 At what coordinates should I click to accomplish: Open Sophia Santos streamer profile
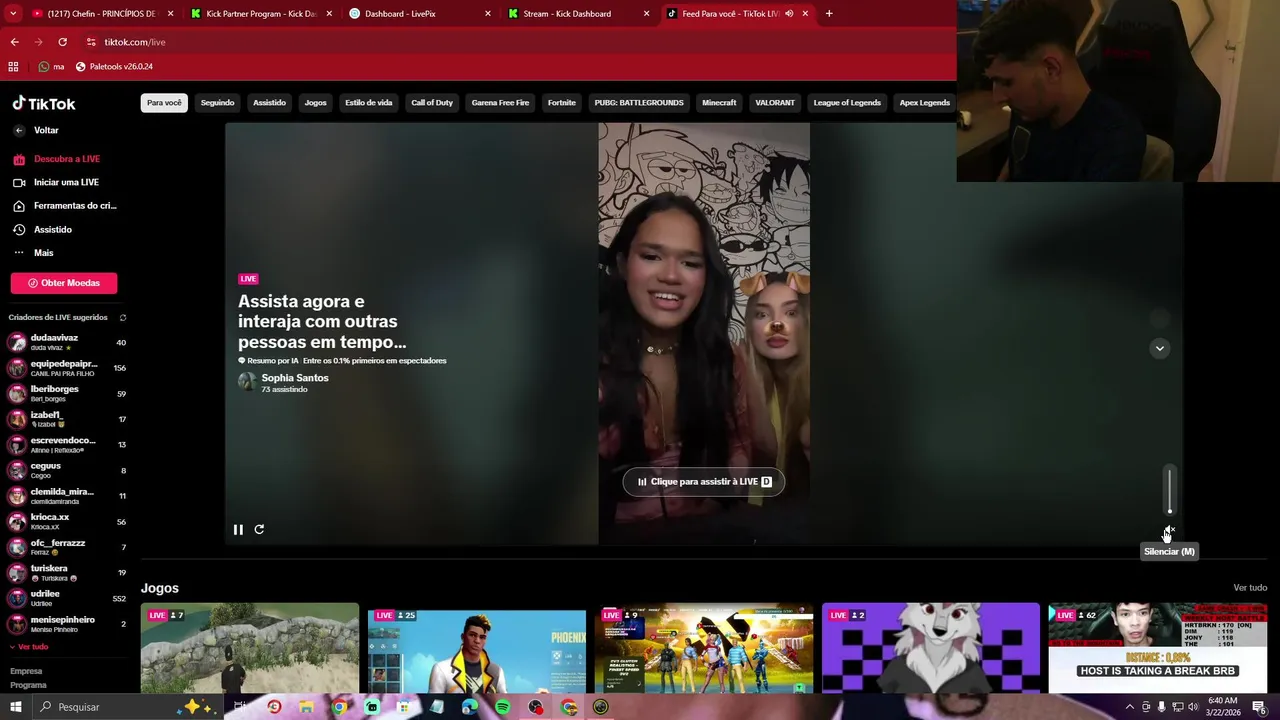coord(295,378)
